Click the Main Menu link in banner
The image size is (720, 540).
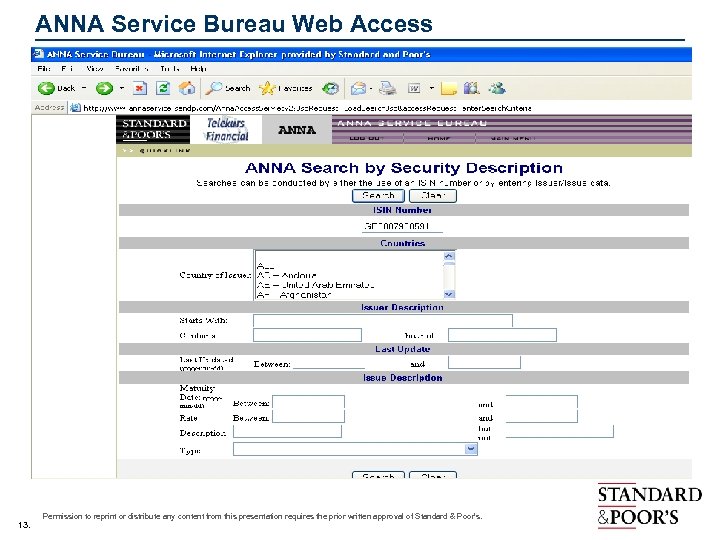(x=512, y=138)
